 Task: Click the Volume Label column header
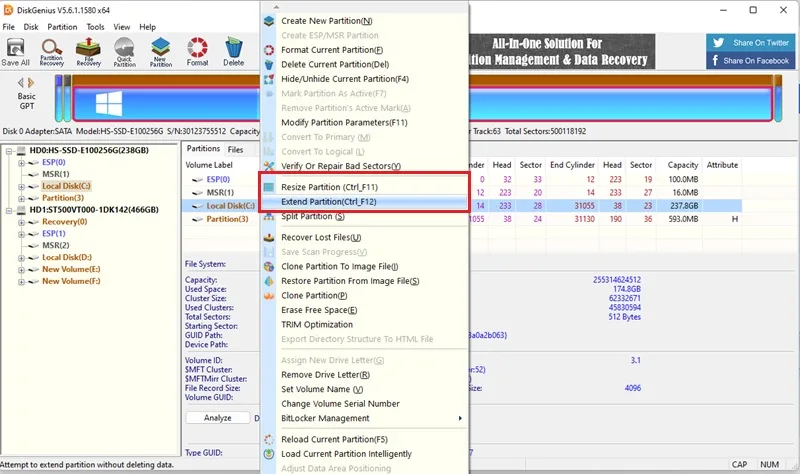[209, 165]
